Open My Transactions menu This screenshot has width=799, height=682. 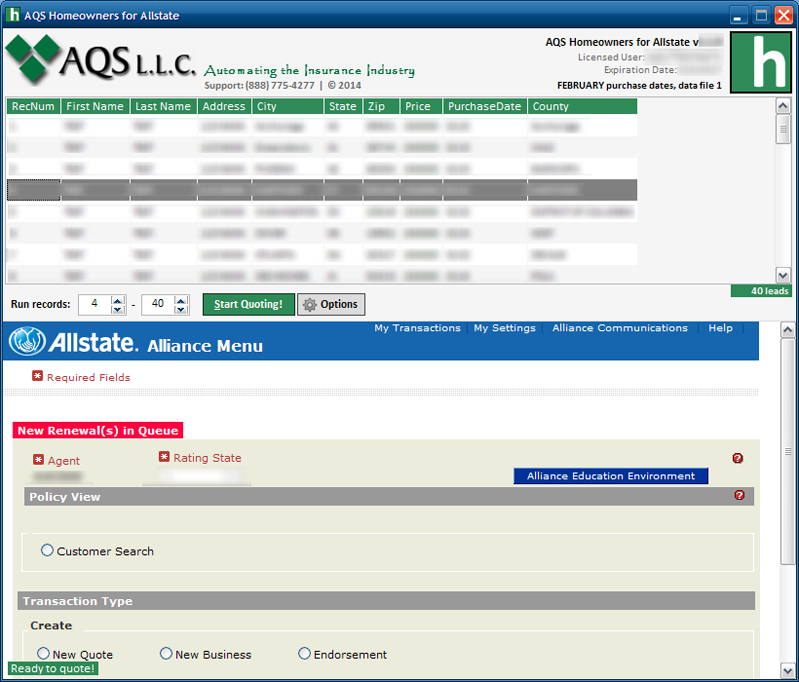[x=417, y=328]
